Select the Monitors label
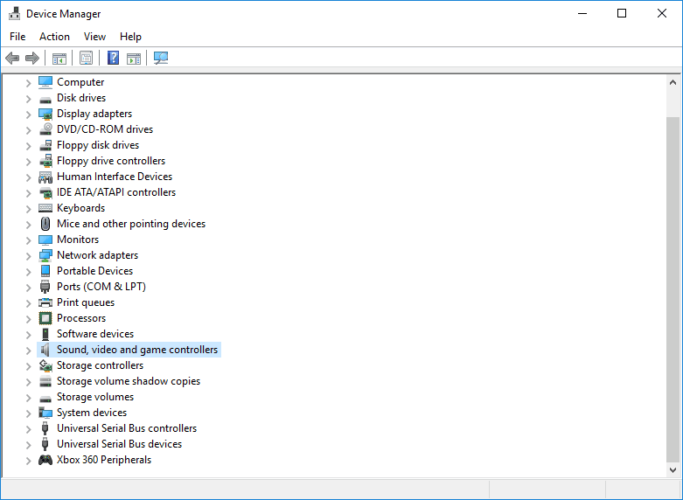Viewport: 683px width, 500px height. click(78, 239)
